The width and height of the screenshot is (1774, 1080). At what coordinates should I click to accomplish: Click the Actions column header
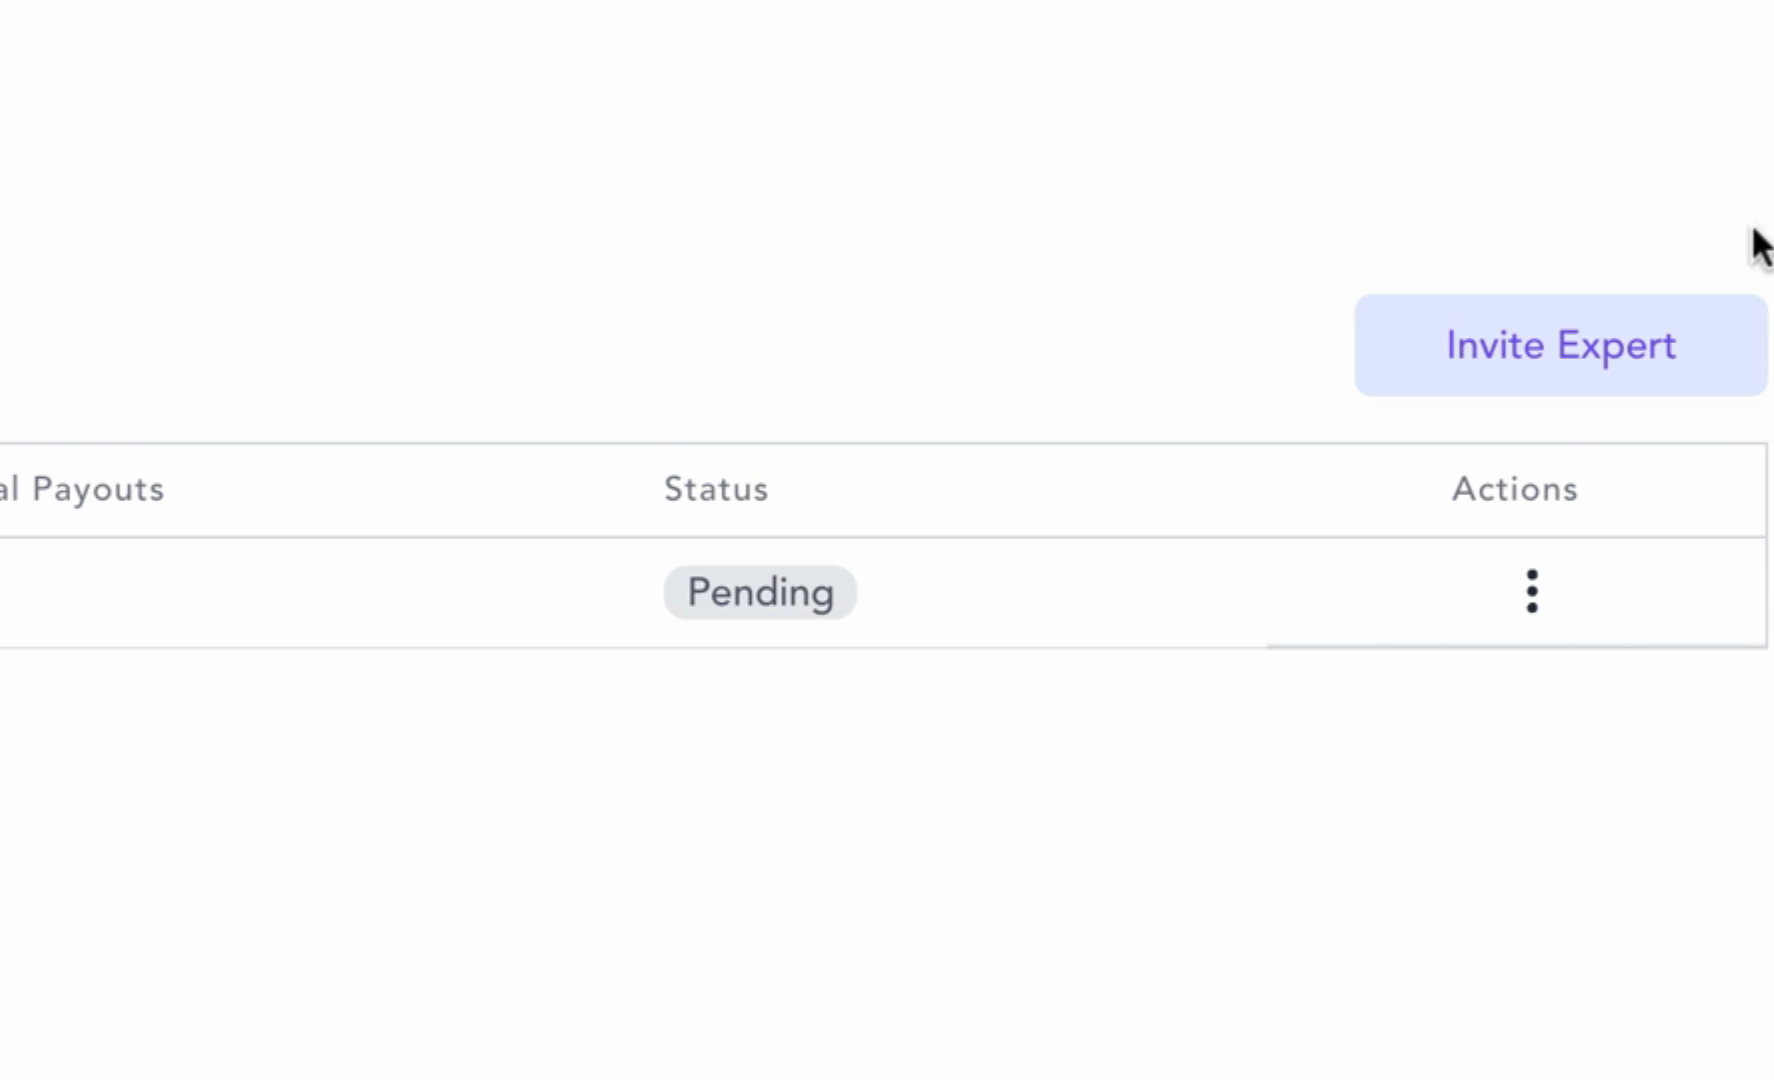(1514, 490)
